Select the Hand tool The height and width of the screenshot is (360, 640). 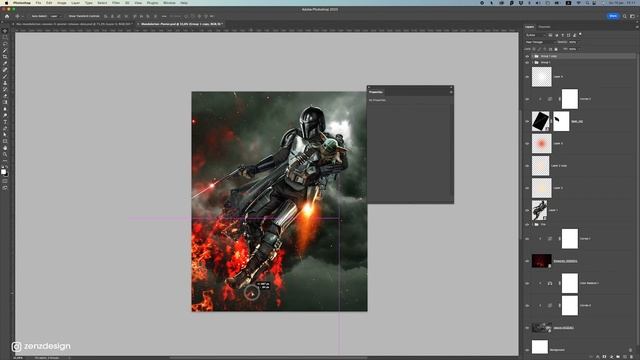5,148
